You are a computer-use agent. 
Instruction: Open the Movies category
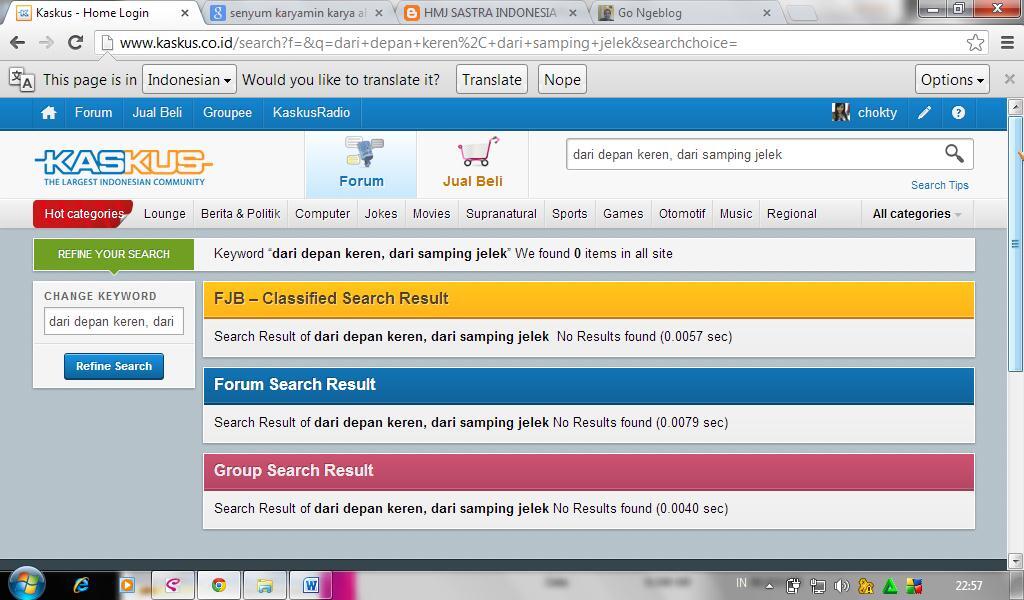[431, 213]
